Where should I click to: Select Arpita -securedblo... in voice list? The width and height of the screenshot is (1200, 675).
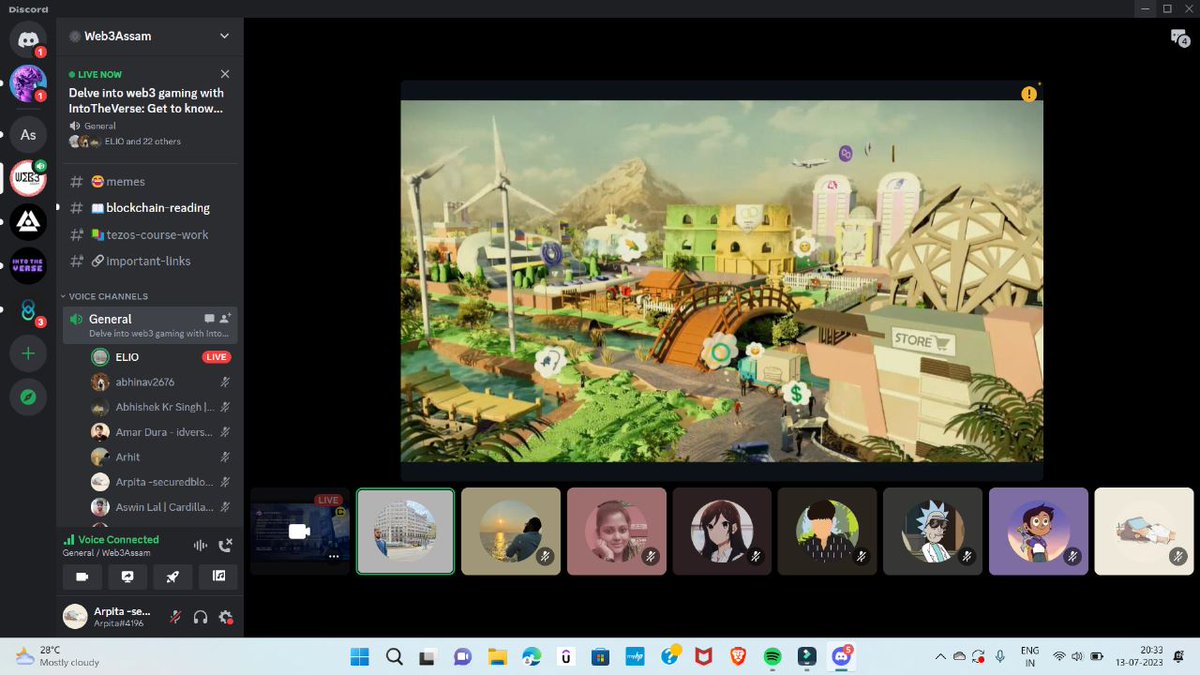click(160, 482)
